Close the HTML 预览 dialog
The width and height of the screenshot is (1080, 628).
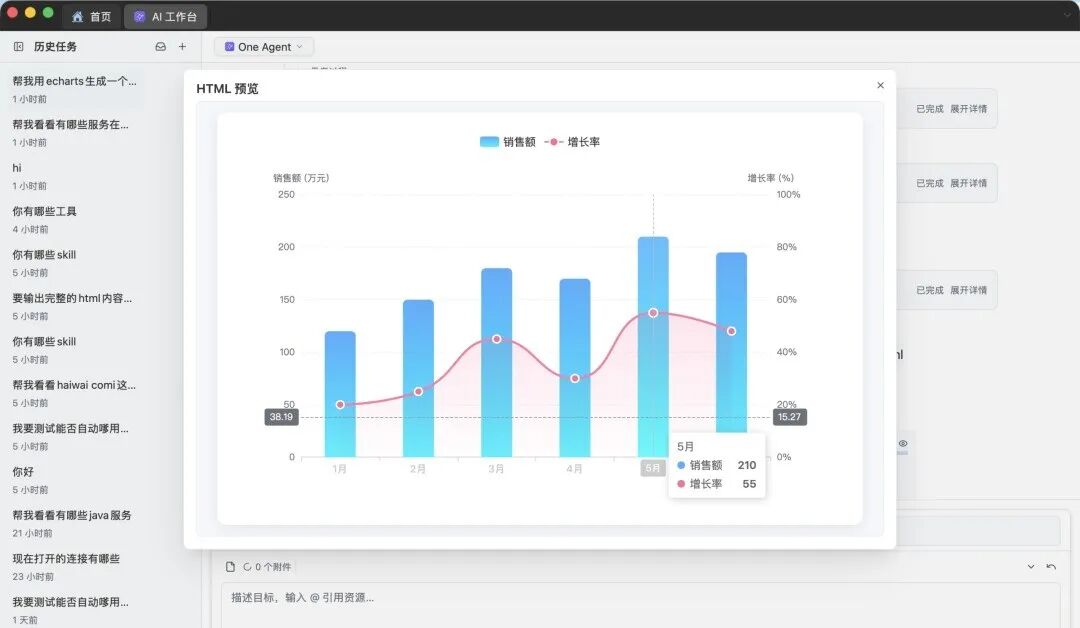point(880,85)
